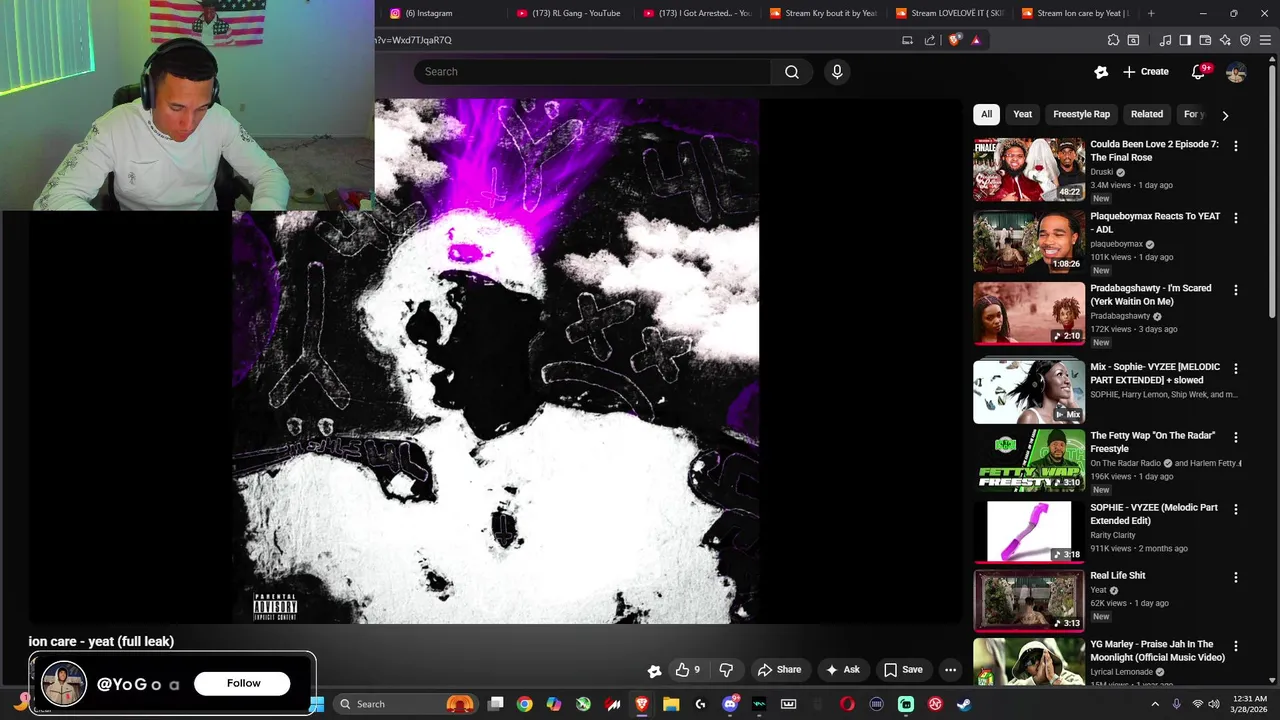Click the sparkle icon left of Create
The width and height of the screenshot is (1280, 720).
(1101, 72)
